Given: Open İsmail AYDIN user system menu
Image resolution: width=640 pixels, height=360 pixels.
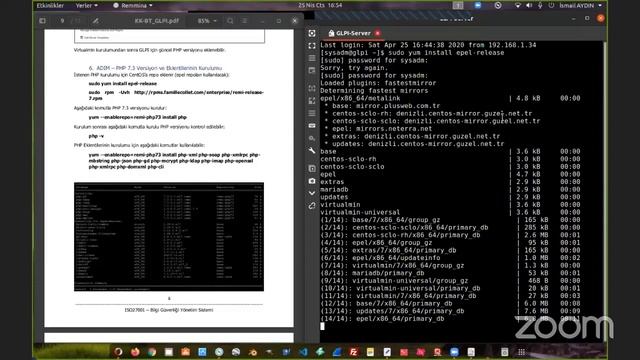Looking at the screenshot, I should [580, 5].
